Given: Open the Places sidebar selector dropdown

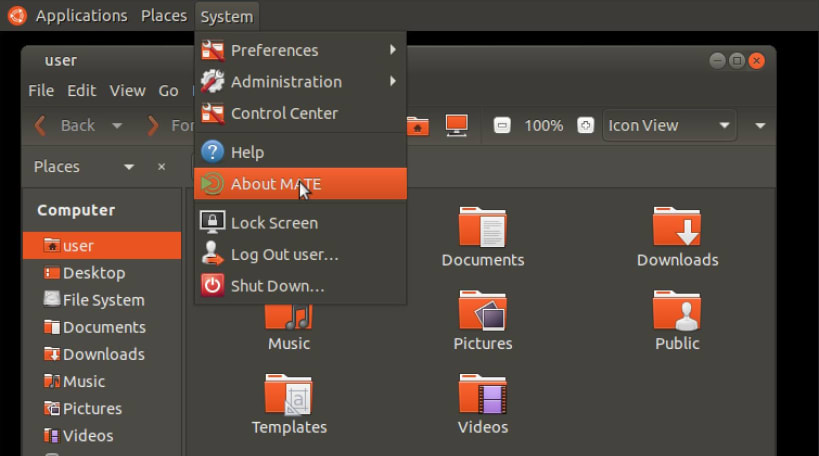Looking at the screenshot, I should pos(84,167).
